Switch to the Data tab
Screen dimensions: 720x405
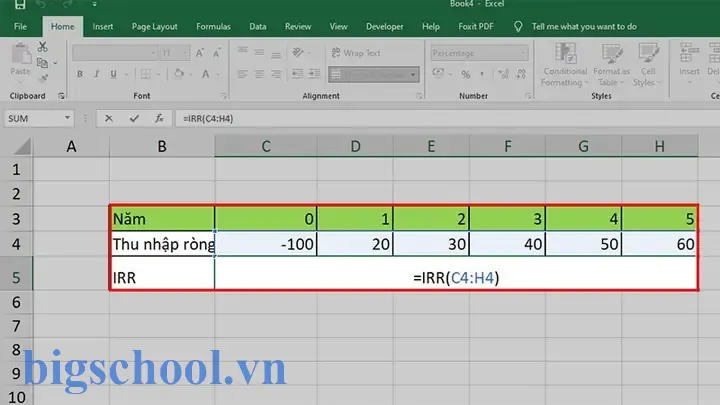click(x=258, y=27)
